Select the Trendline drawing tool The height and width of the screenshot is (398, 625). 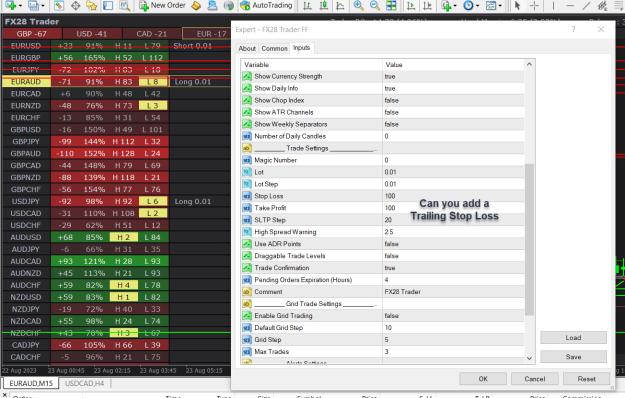[586, 5]
